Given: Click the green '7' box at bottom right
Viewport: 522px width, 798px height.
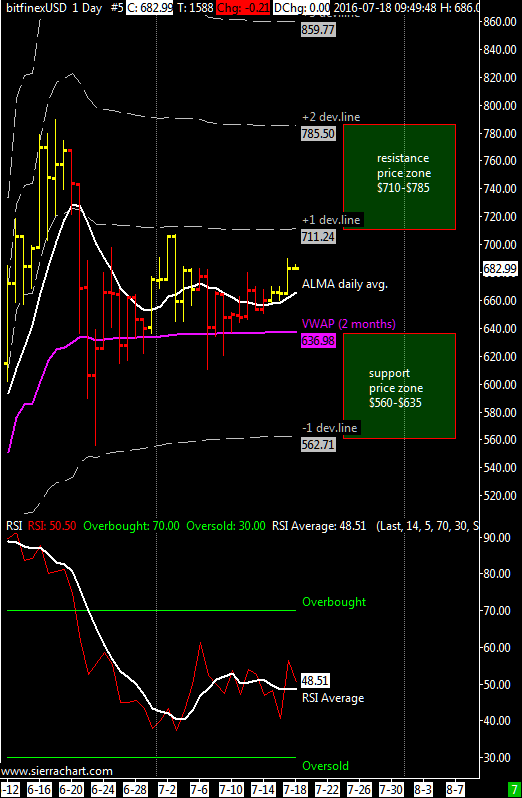Looking at the screenshot, I should pyautogui.click(x=514, y=788).
